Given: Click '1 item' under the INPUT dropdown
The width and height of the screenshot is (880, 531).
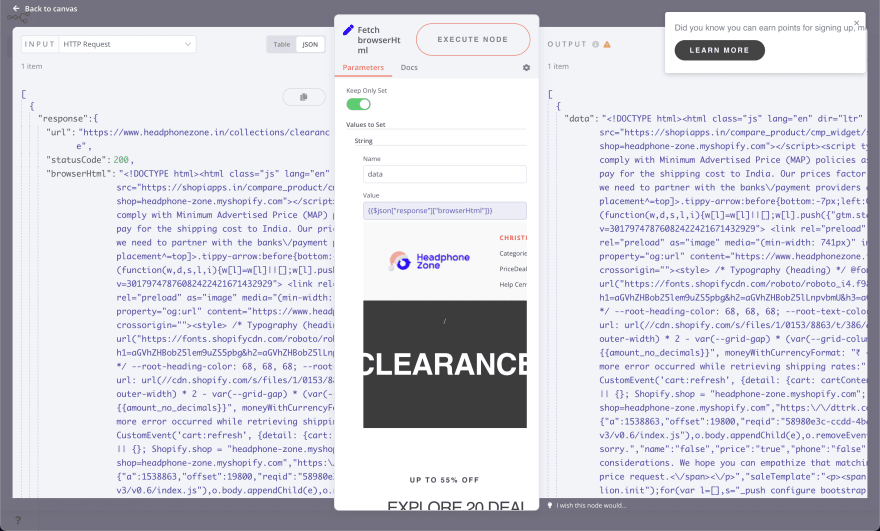Looking at the screenshot, I should (32, 66).
